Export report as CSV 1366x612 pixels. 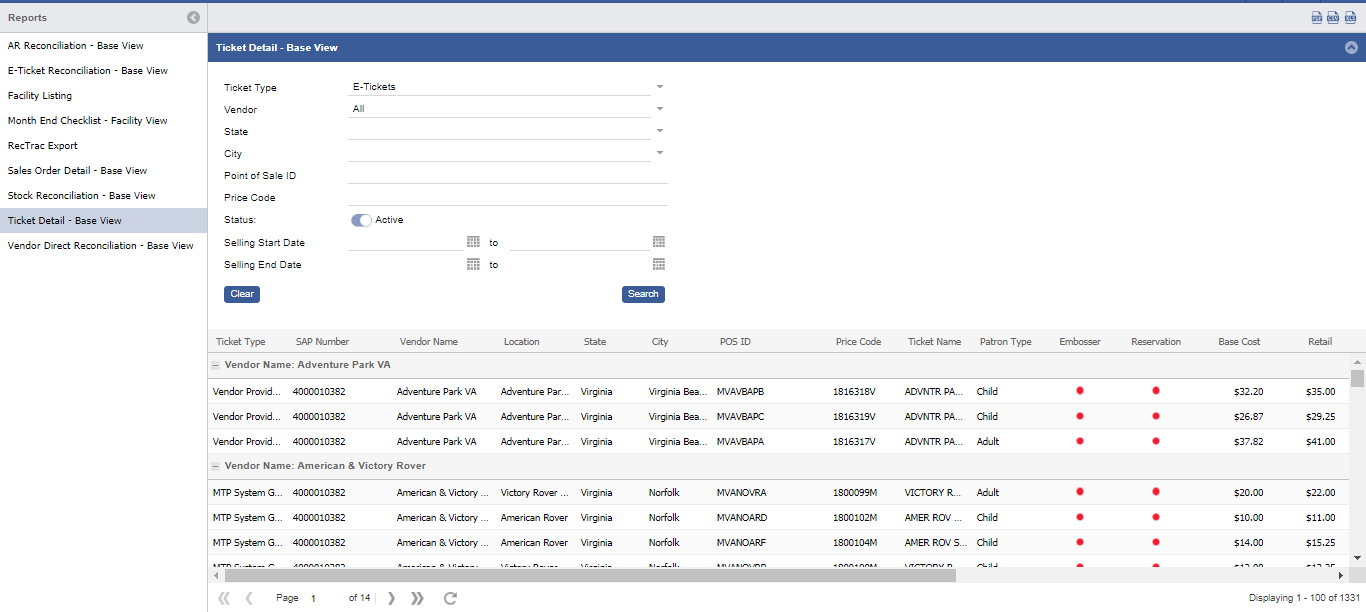(1333, 17)
